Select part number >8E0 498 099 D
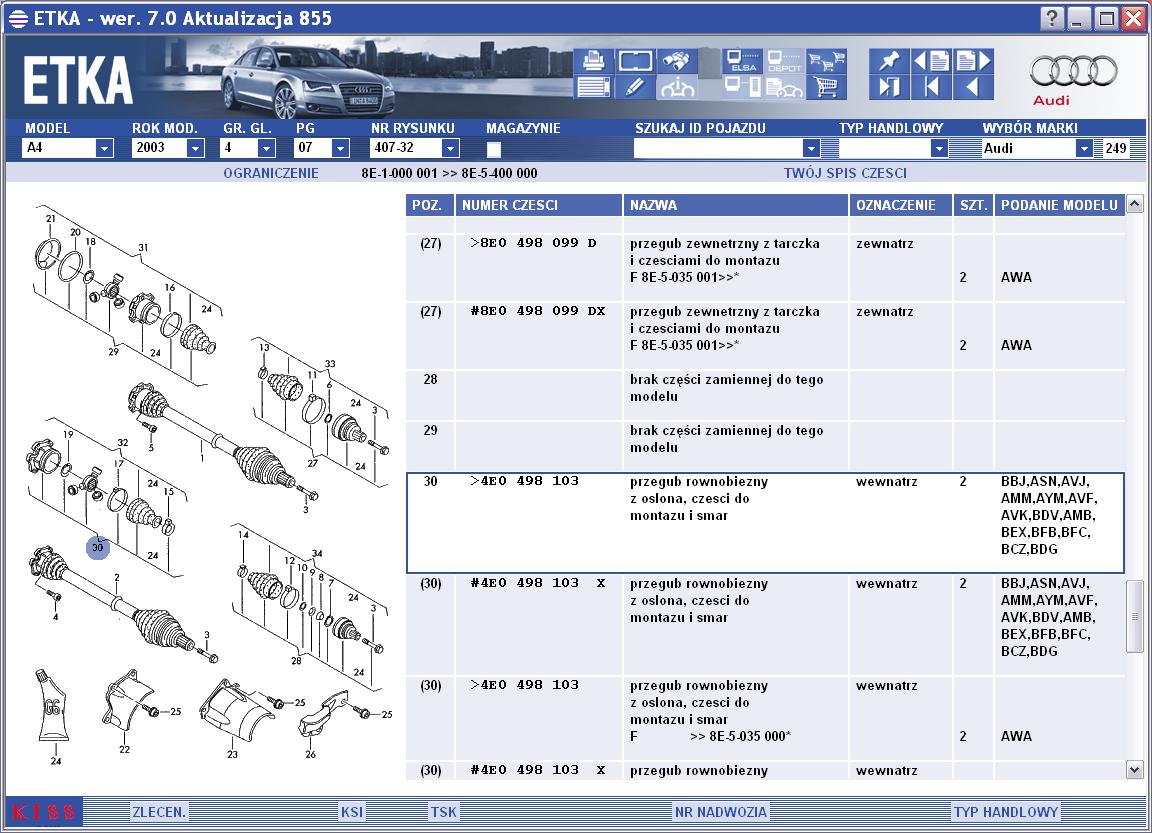The width and height of the screenshot is (1152, 833). (x=533, y=243)
